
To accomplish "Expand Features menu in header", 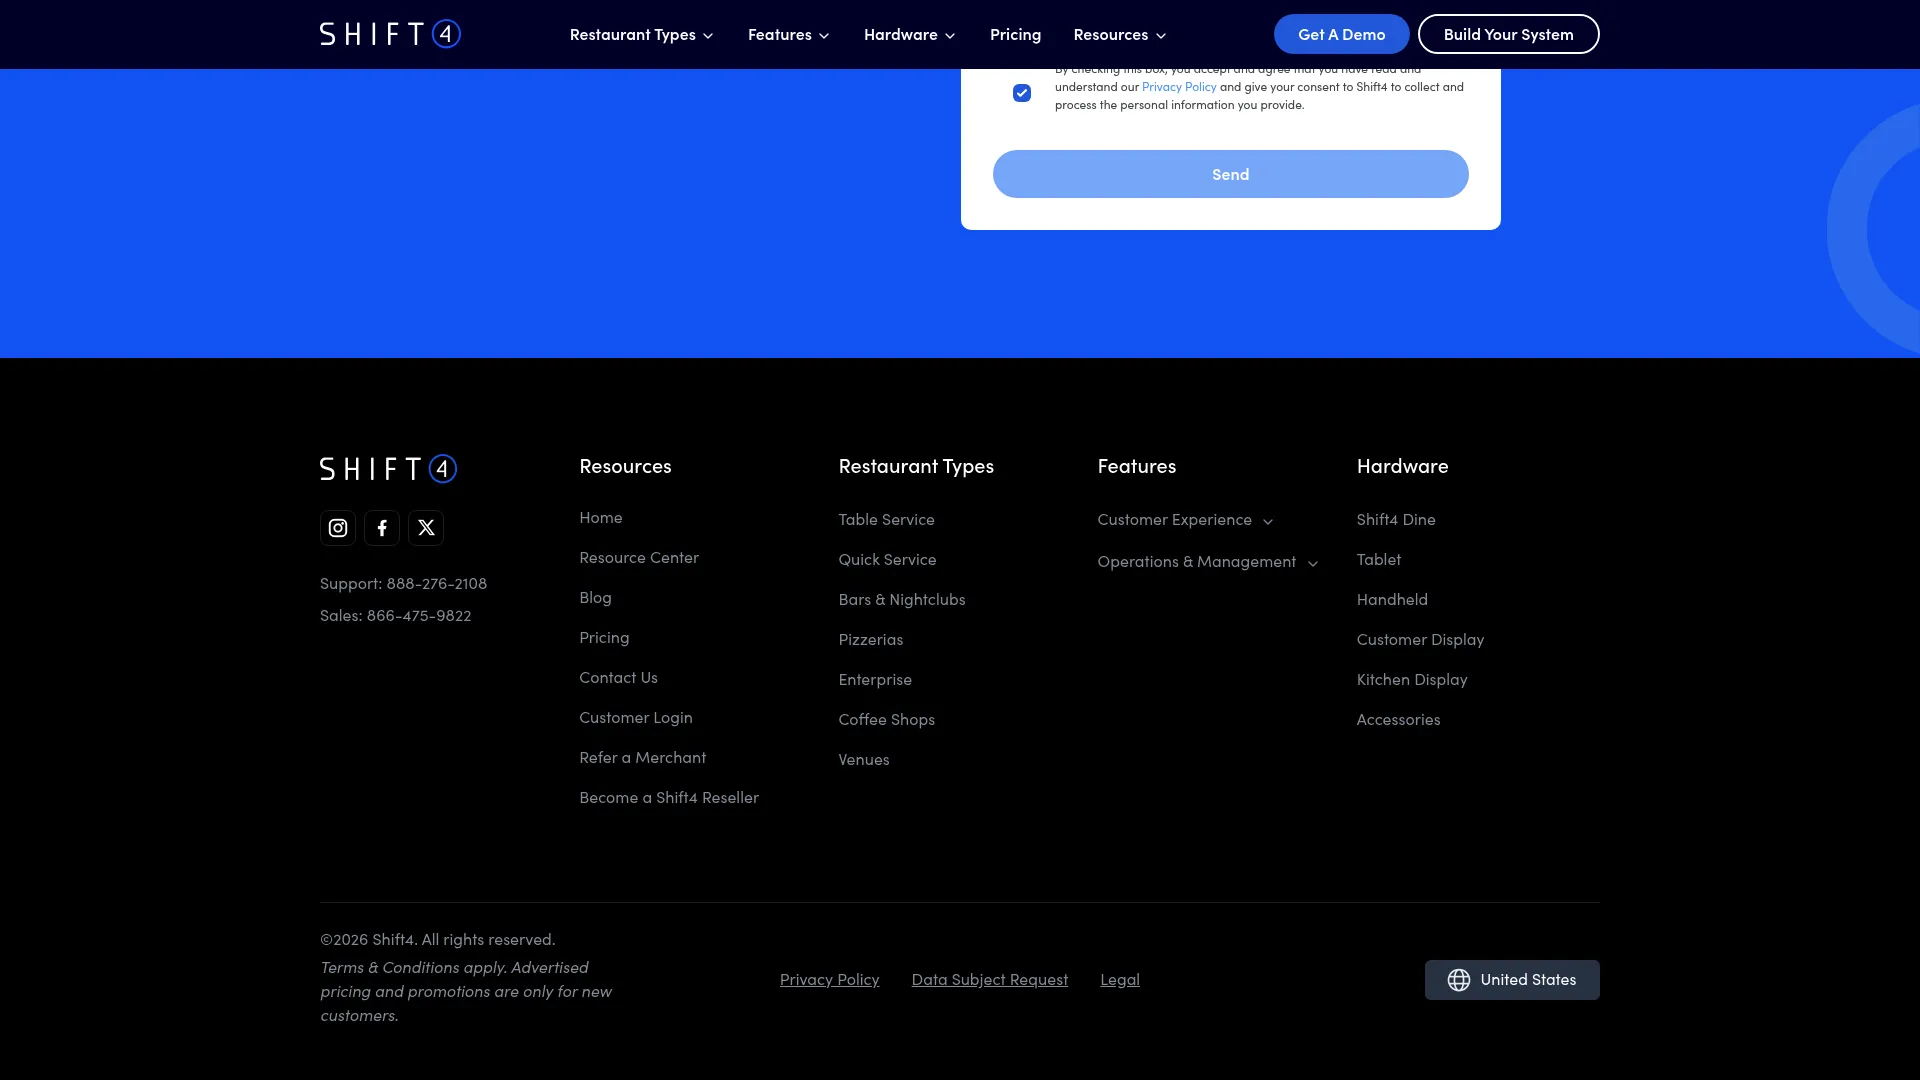I will click(x=789, y=35).
